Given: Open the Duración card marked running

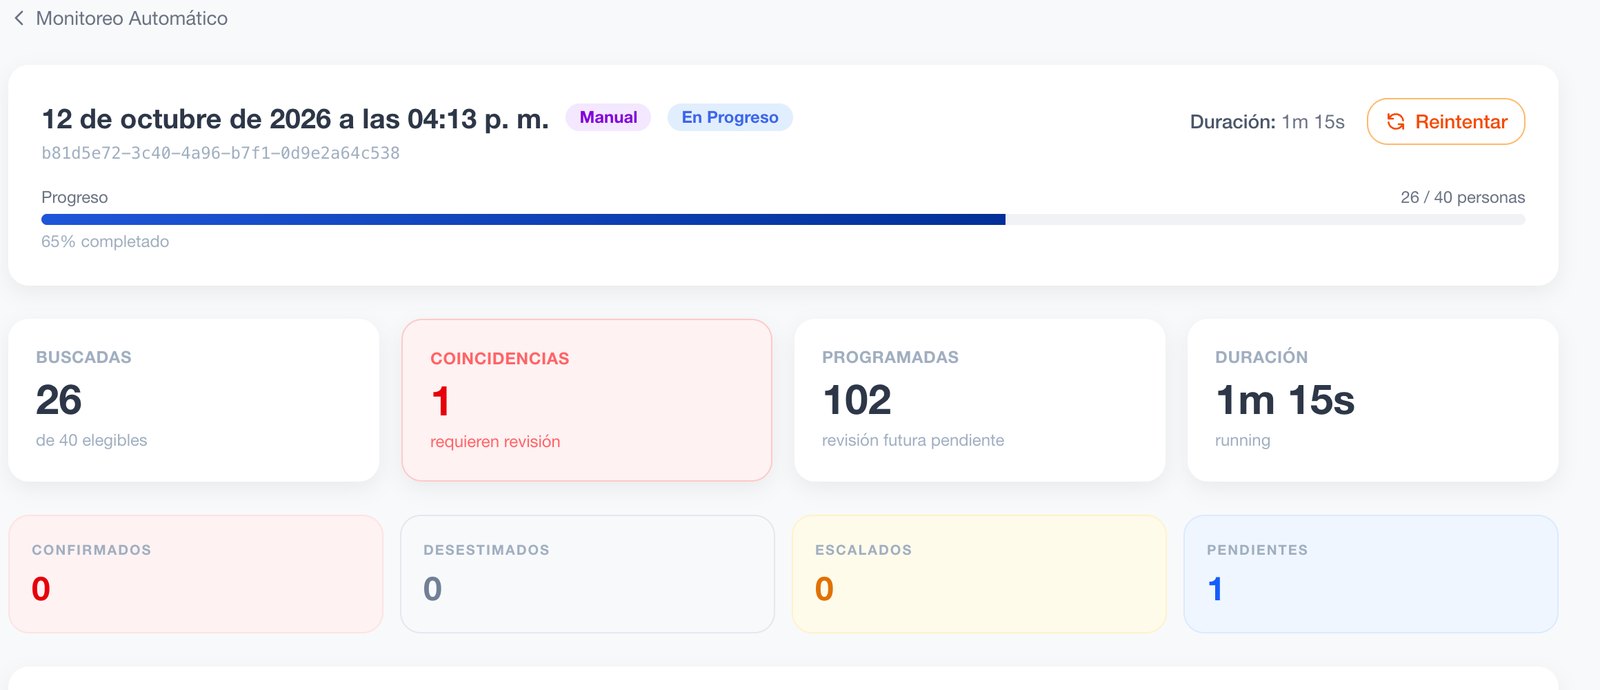Looking at the screenshot, I should [1373, 400].
